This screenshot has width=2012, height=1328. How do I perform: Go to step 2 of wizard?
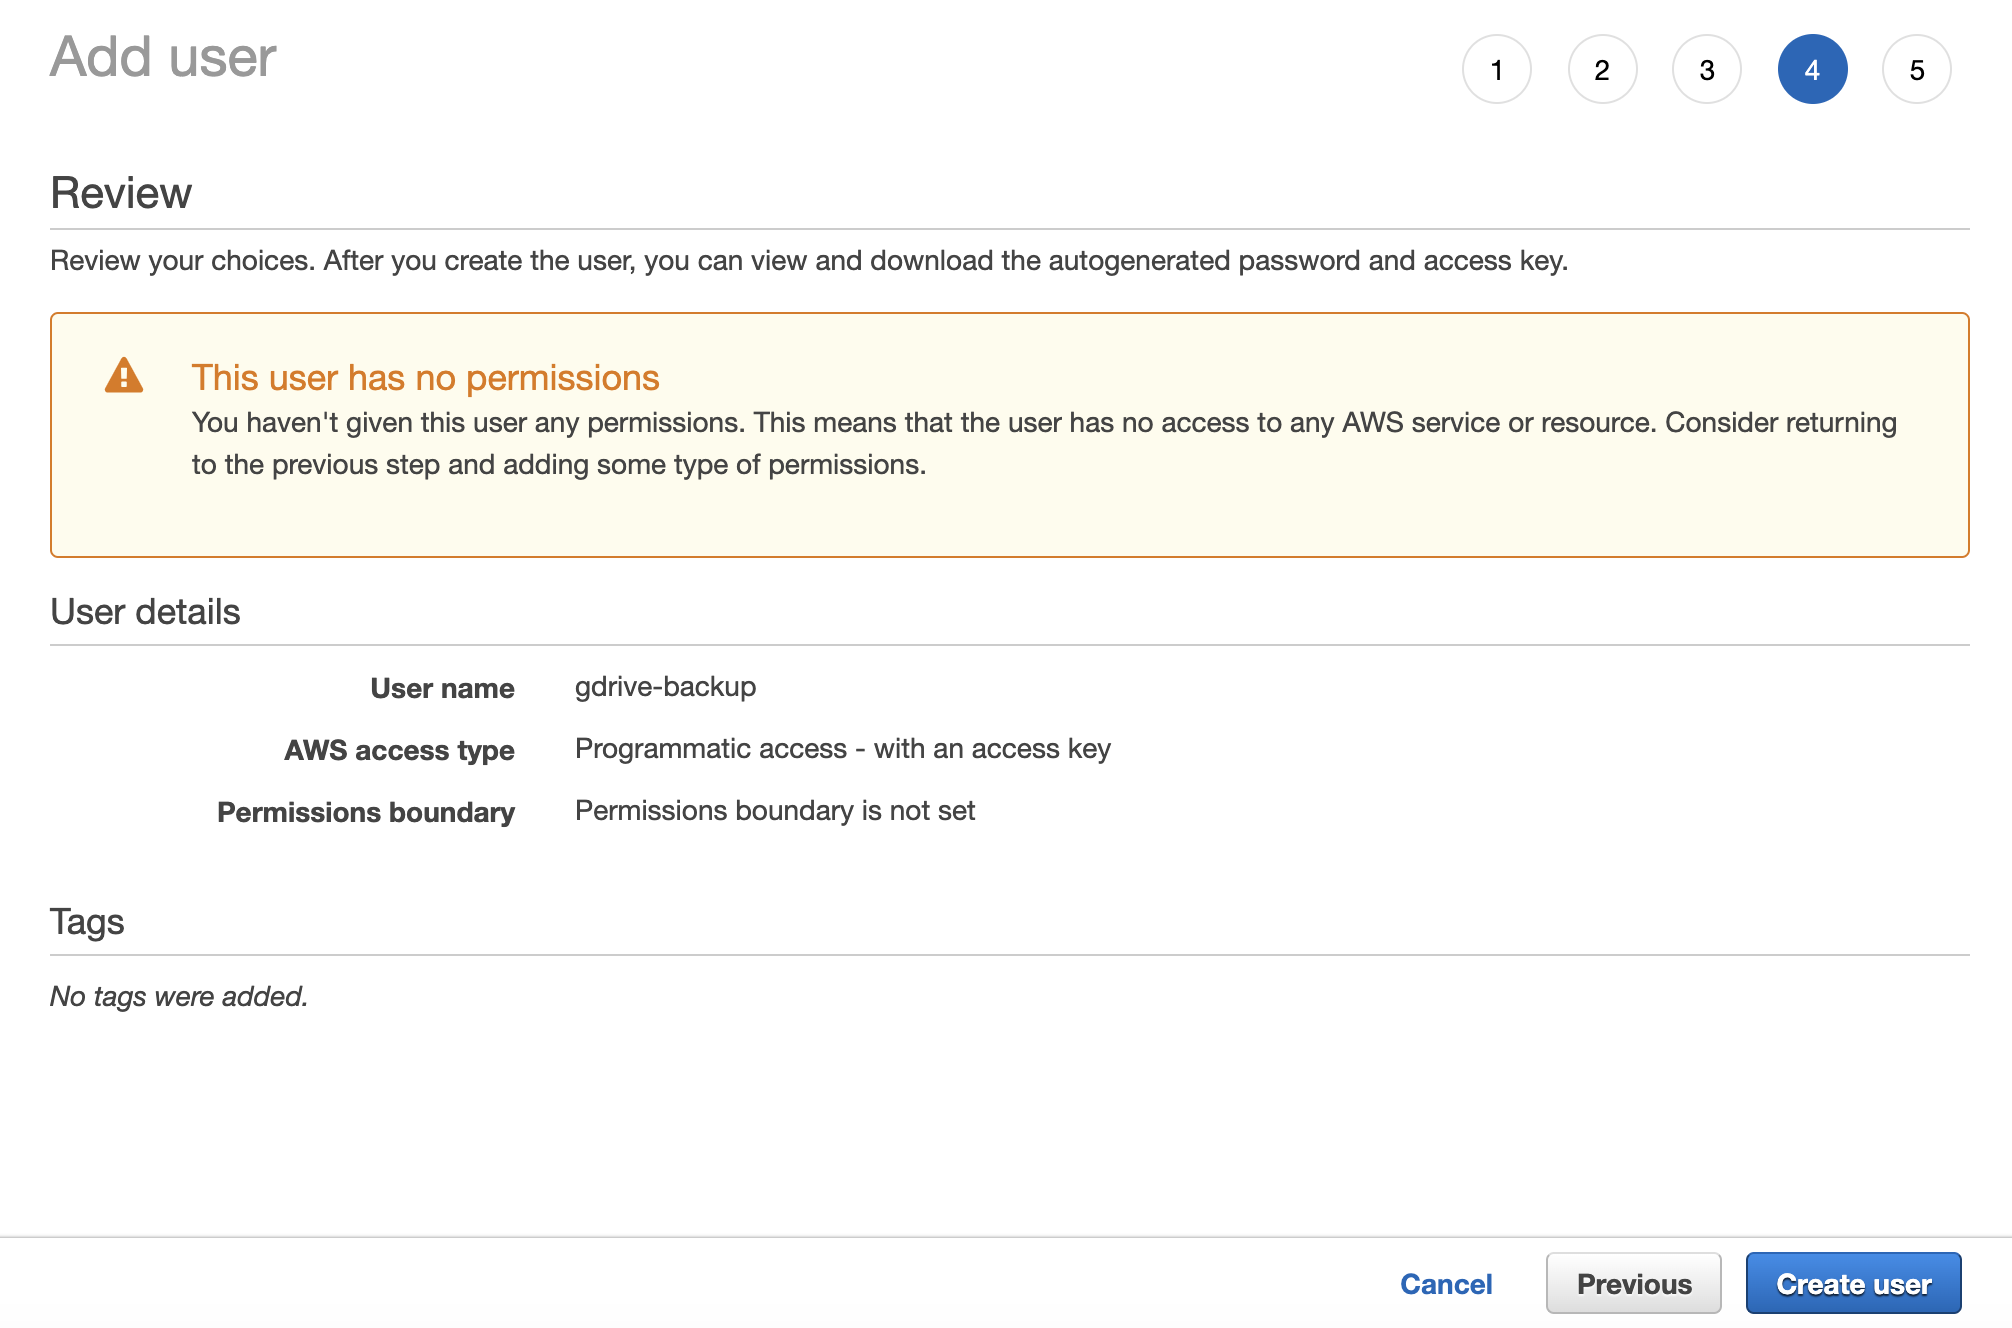point(1602,70)
